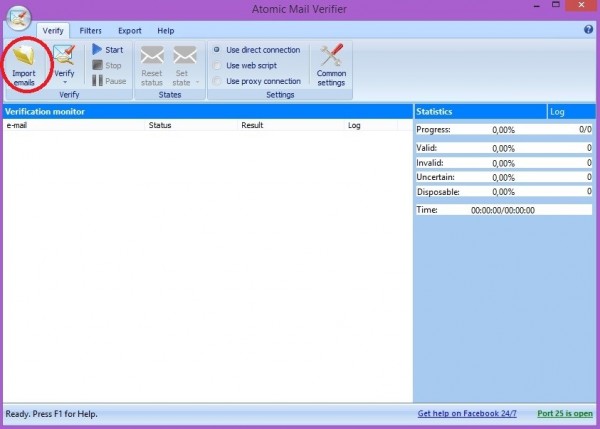Open the Export ribbon tab
Image resolution: width=600 pixels, height=429 pixels.
pos(130,31)
